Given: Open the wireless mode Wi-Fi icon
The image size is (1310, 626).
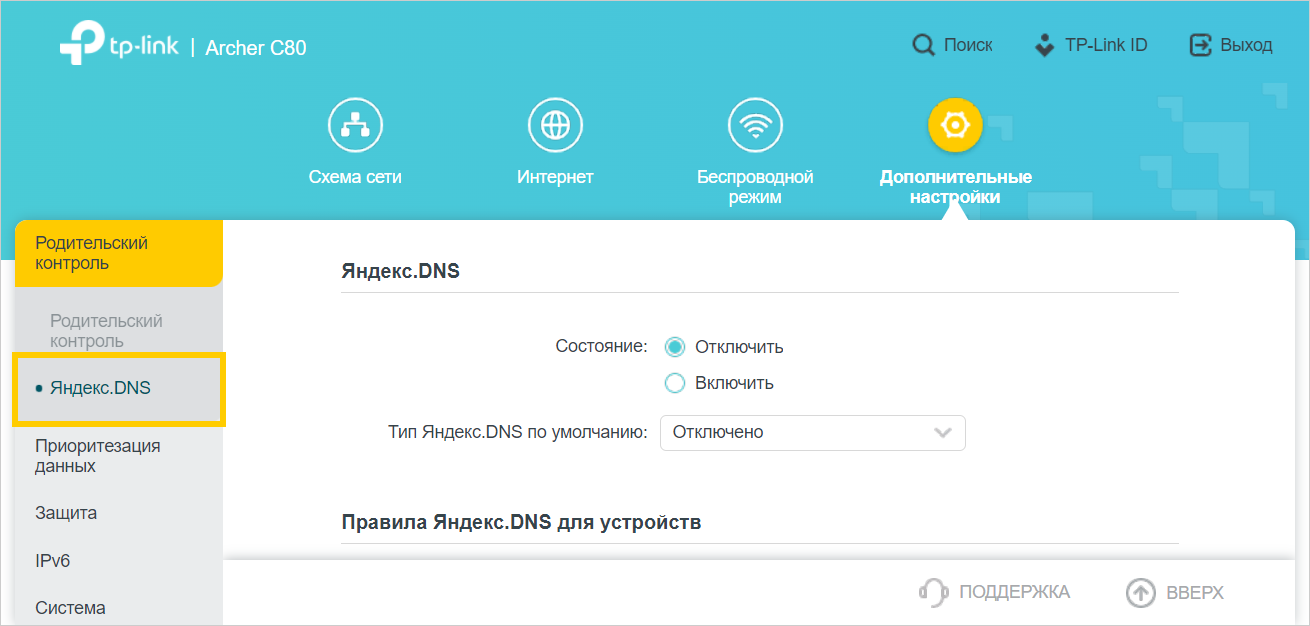Looking at the screenshot, I should (x=755, y=125).
